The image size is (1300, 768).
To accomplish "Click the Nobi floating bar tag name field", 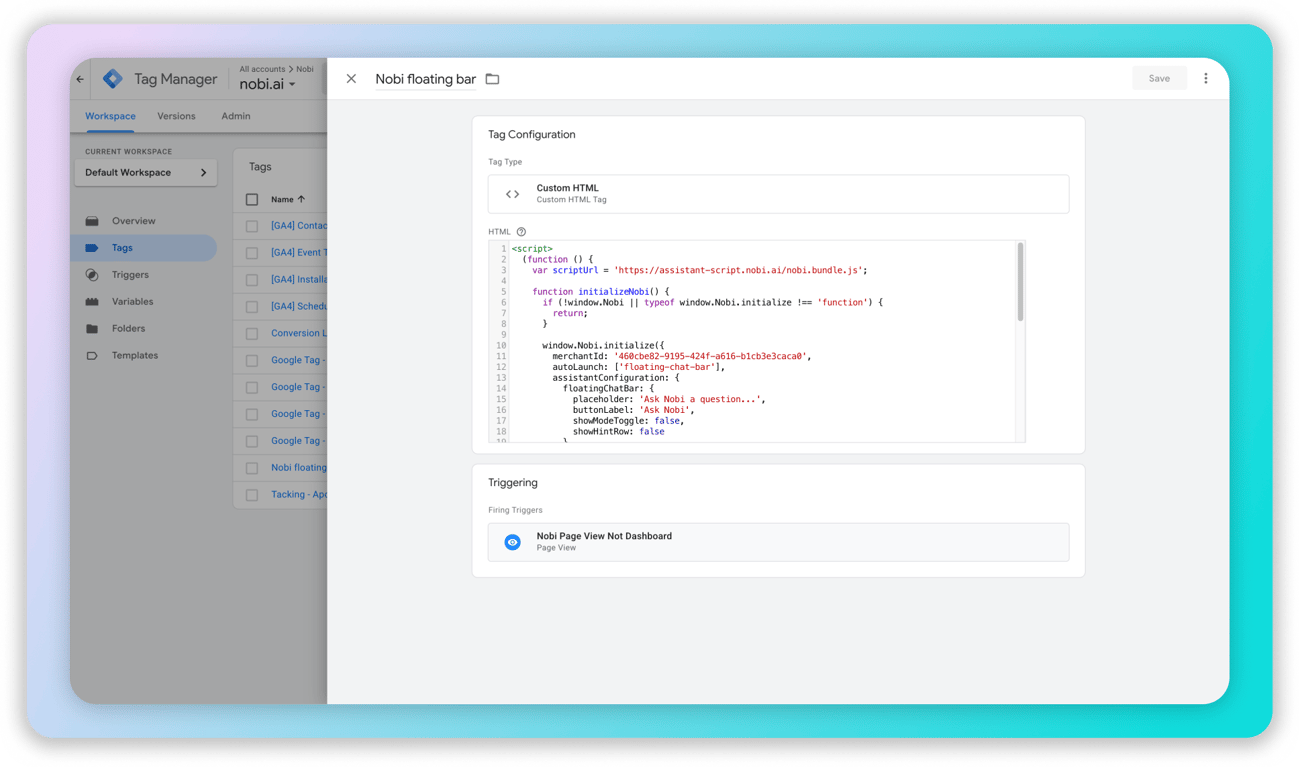I will tap(426, 79).
